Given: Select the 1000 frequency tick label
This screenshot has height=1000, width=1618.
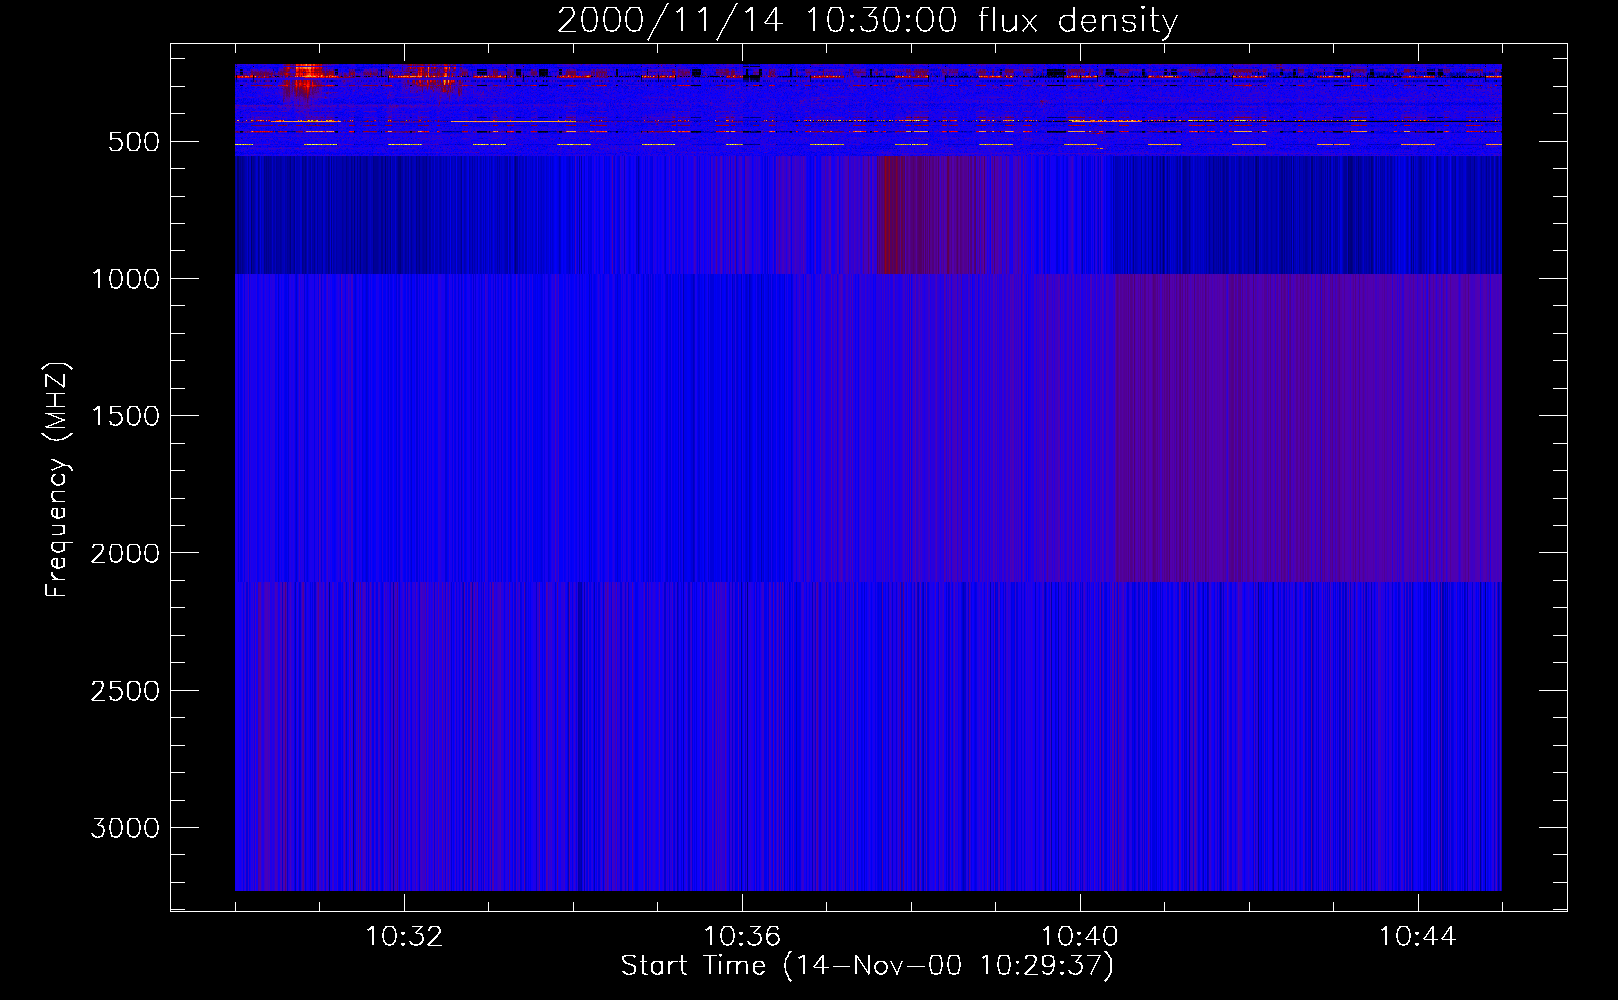Looking at the screenshot, I should [x=125, y=279].
